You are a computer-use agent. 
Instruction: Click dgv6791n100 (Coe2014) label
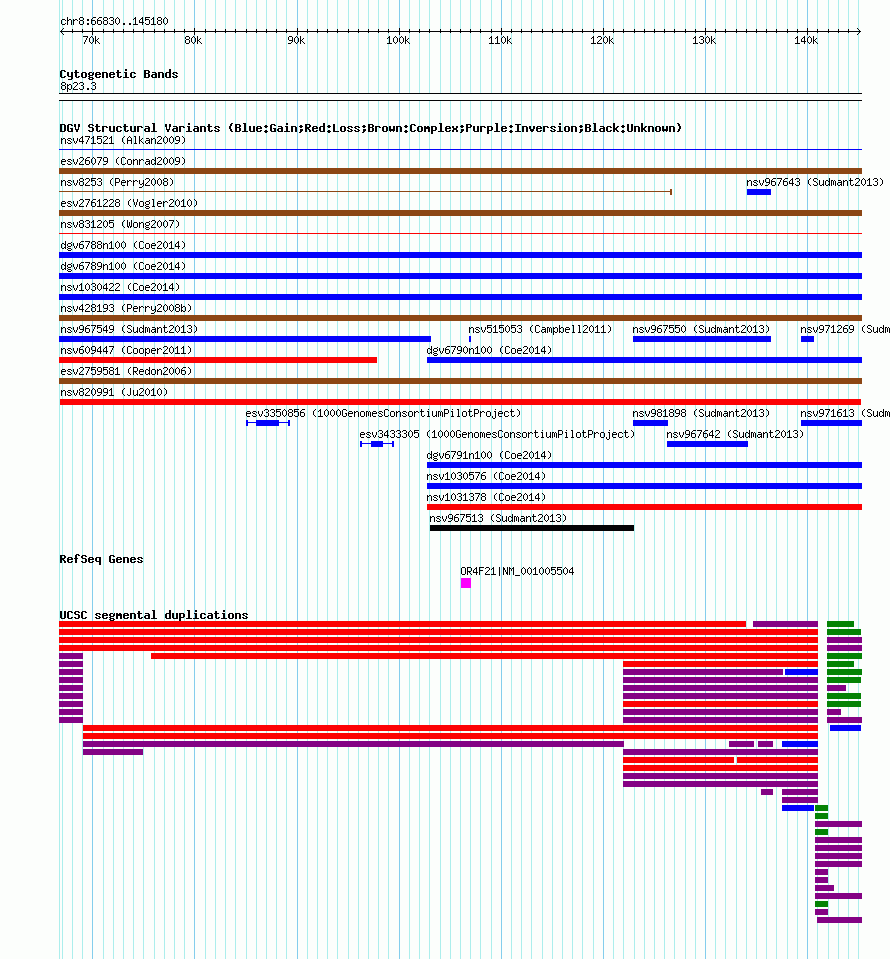pos(489,455)
